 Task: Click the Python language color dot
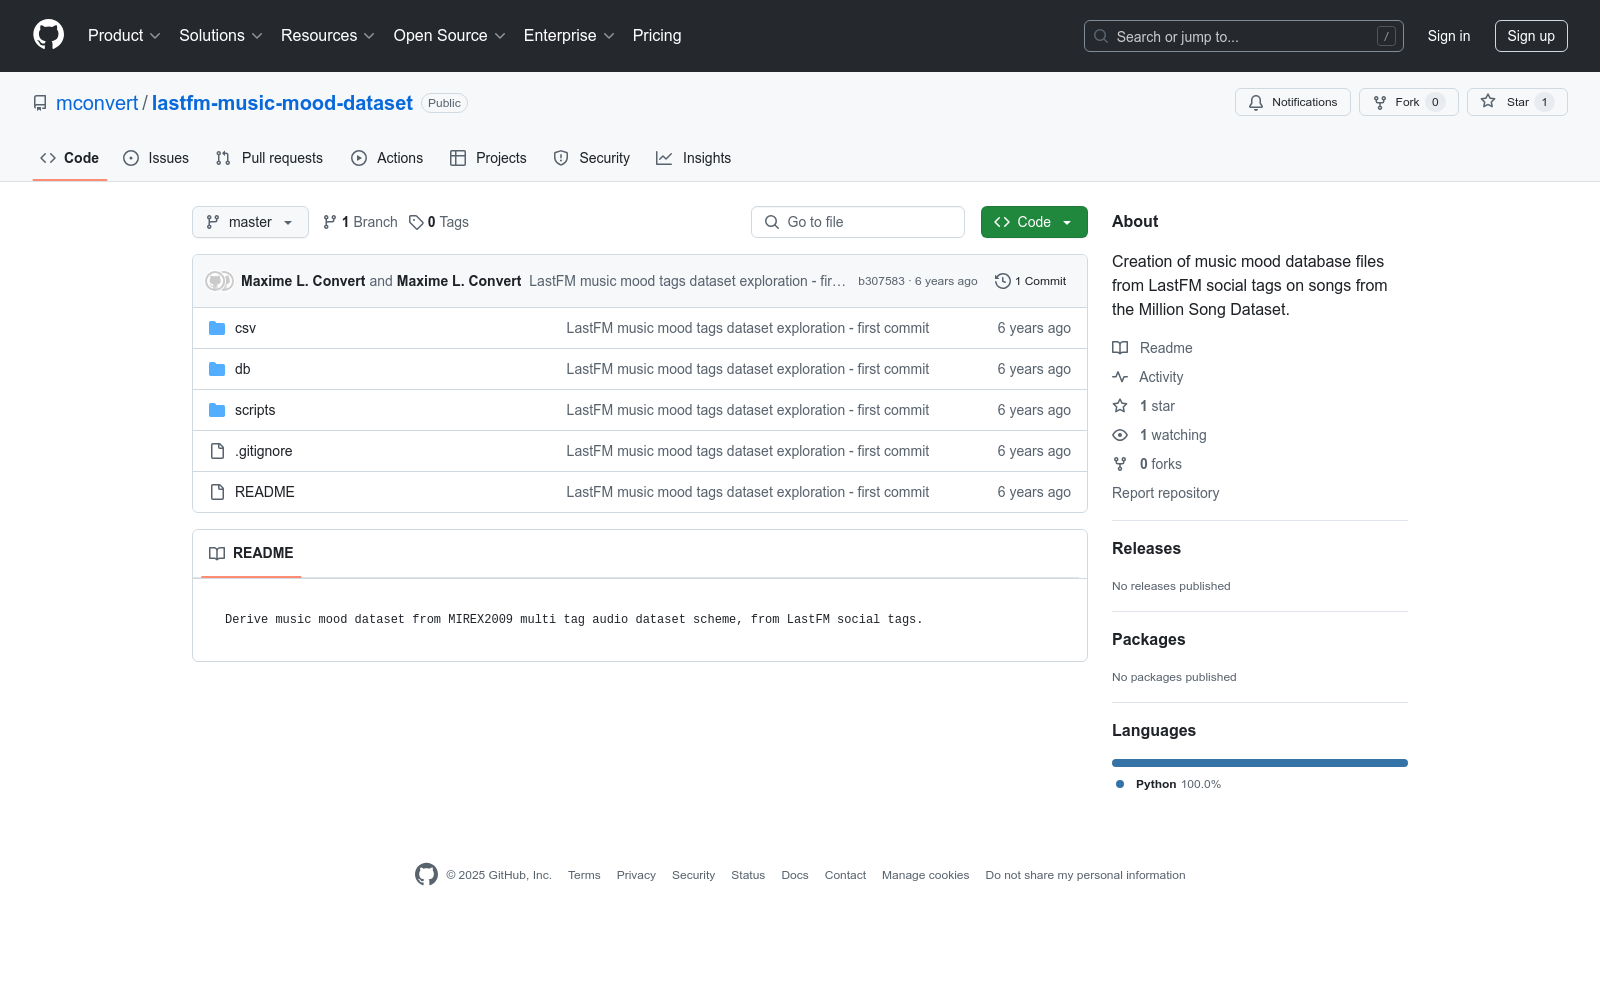(1120, 784)
